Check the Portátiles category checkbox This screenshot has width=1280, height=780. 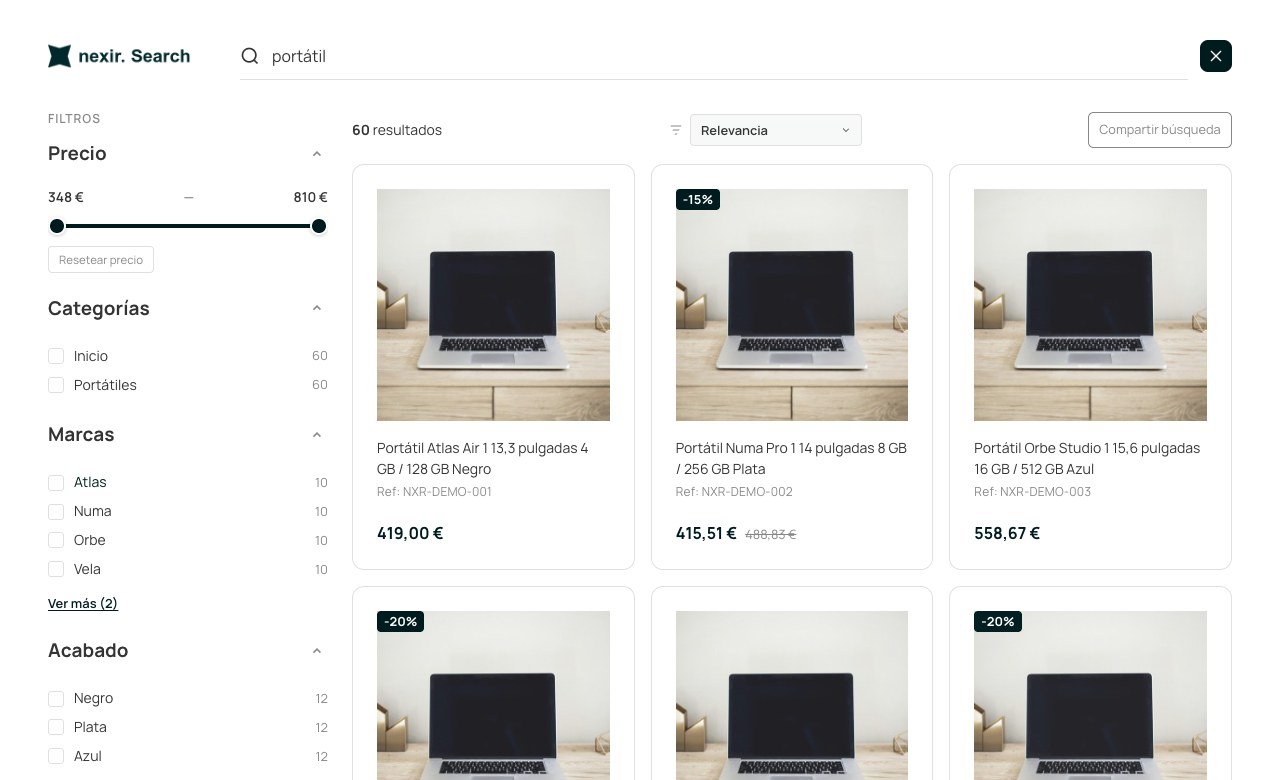[56, 385]
